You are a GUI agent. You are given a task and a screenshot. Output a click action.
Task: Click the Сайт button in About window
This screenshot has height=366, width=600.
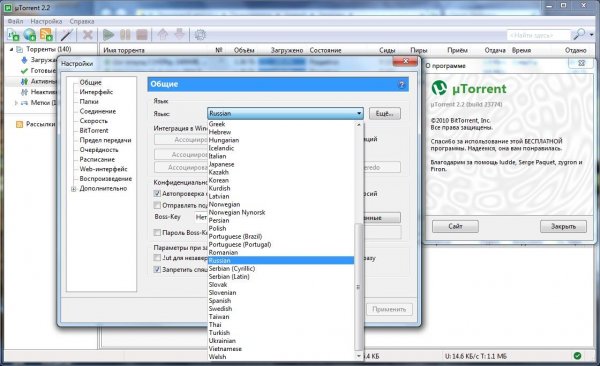coord(455,226)
